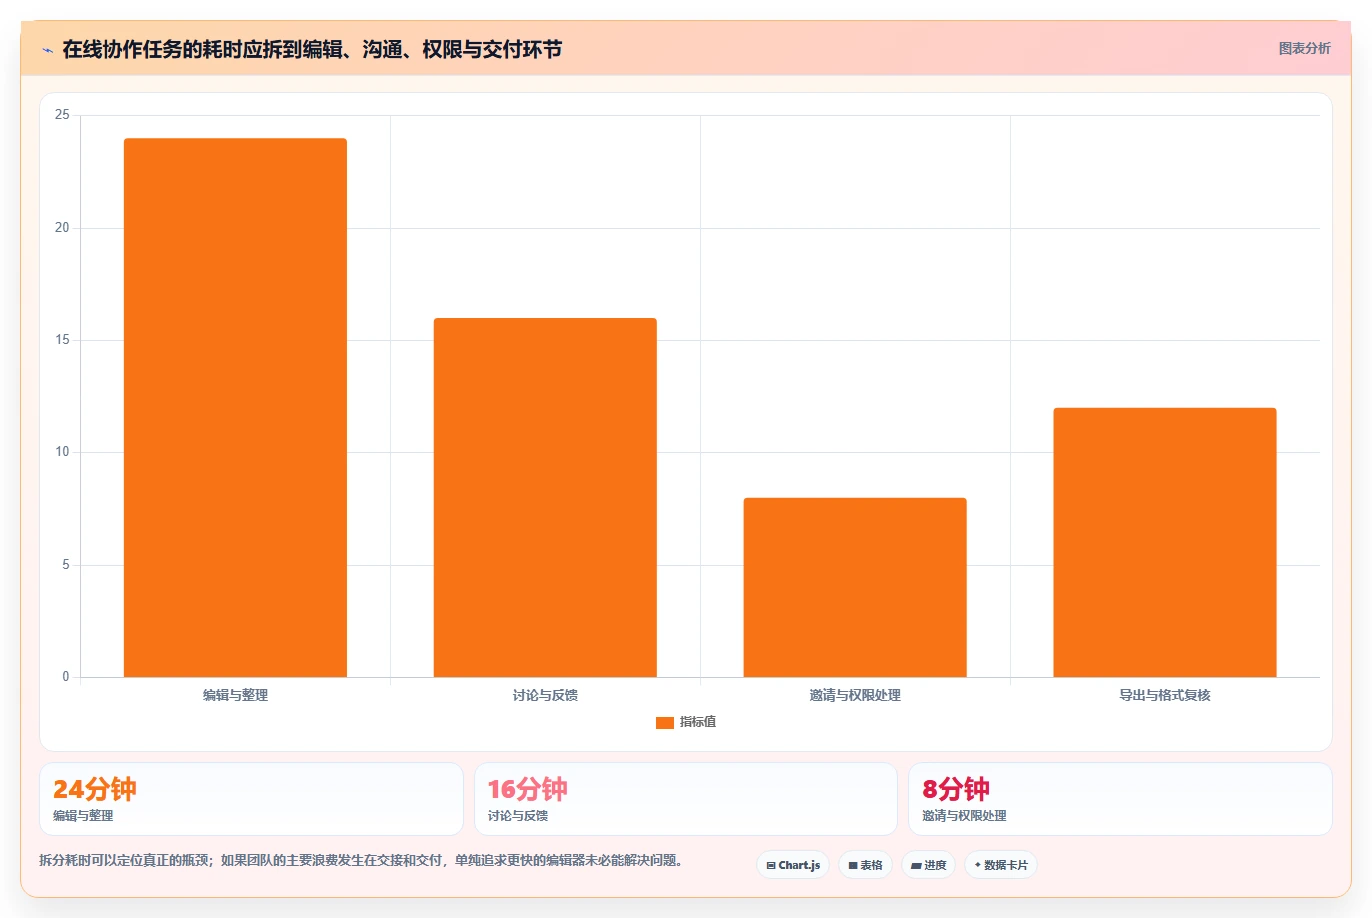Viewport: 1372px width, 918px height.
Task: Click the 导出与格式复核 x-axis label
Action: click(x=1165, y=695)
